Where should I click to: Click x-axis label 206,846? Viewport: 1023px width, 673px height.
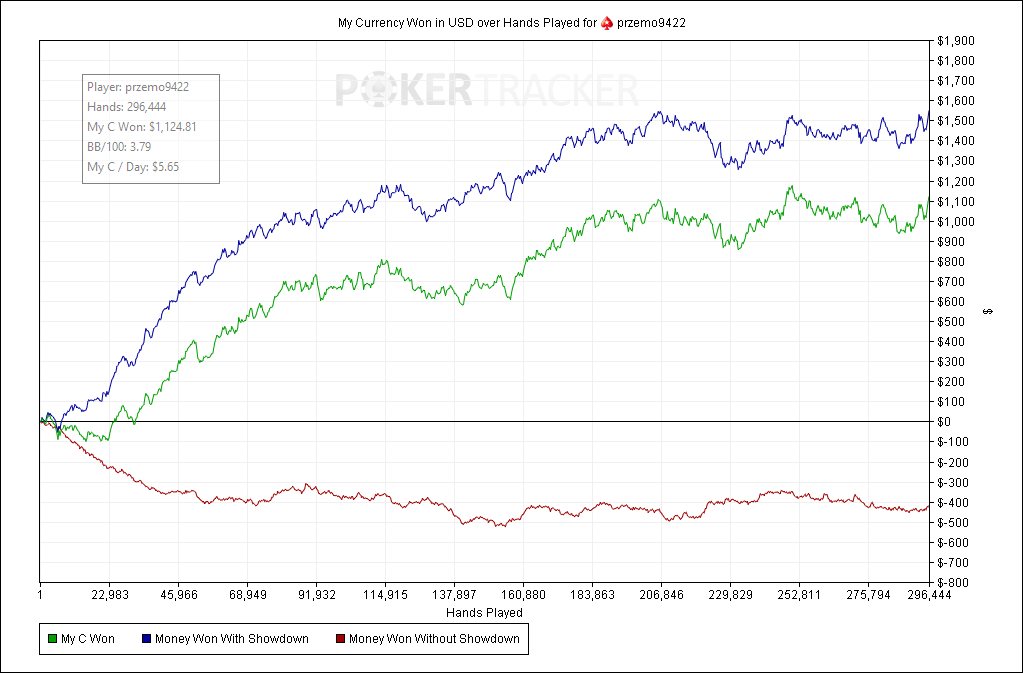(661, 595)
